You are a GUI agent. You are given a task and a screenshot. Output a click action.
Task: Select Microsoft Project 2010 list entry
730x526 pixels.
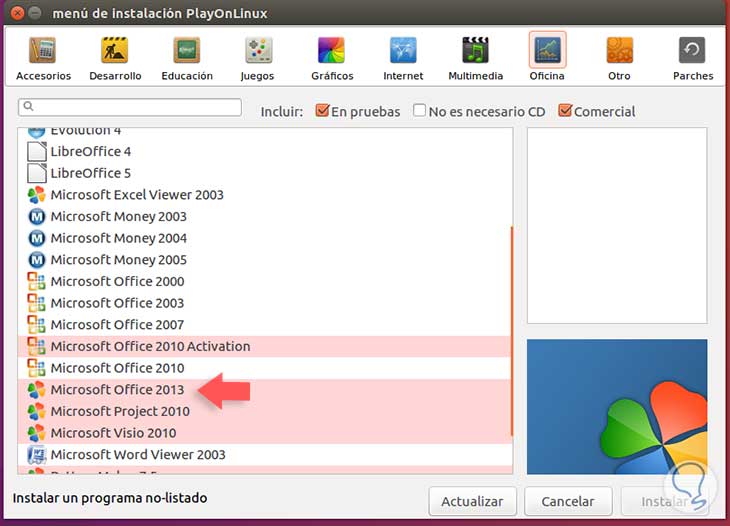click(x=265, y=411)
